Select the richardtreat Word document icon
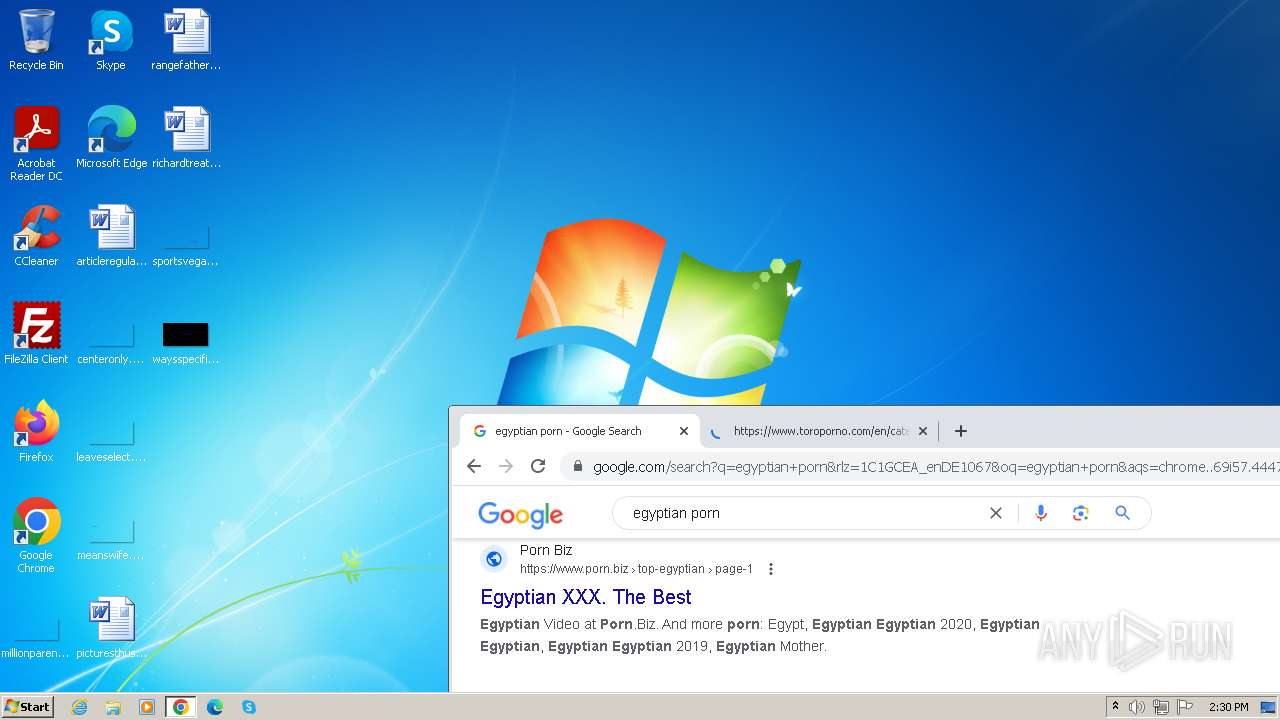1280x720 pixels. (186, 138)
